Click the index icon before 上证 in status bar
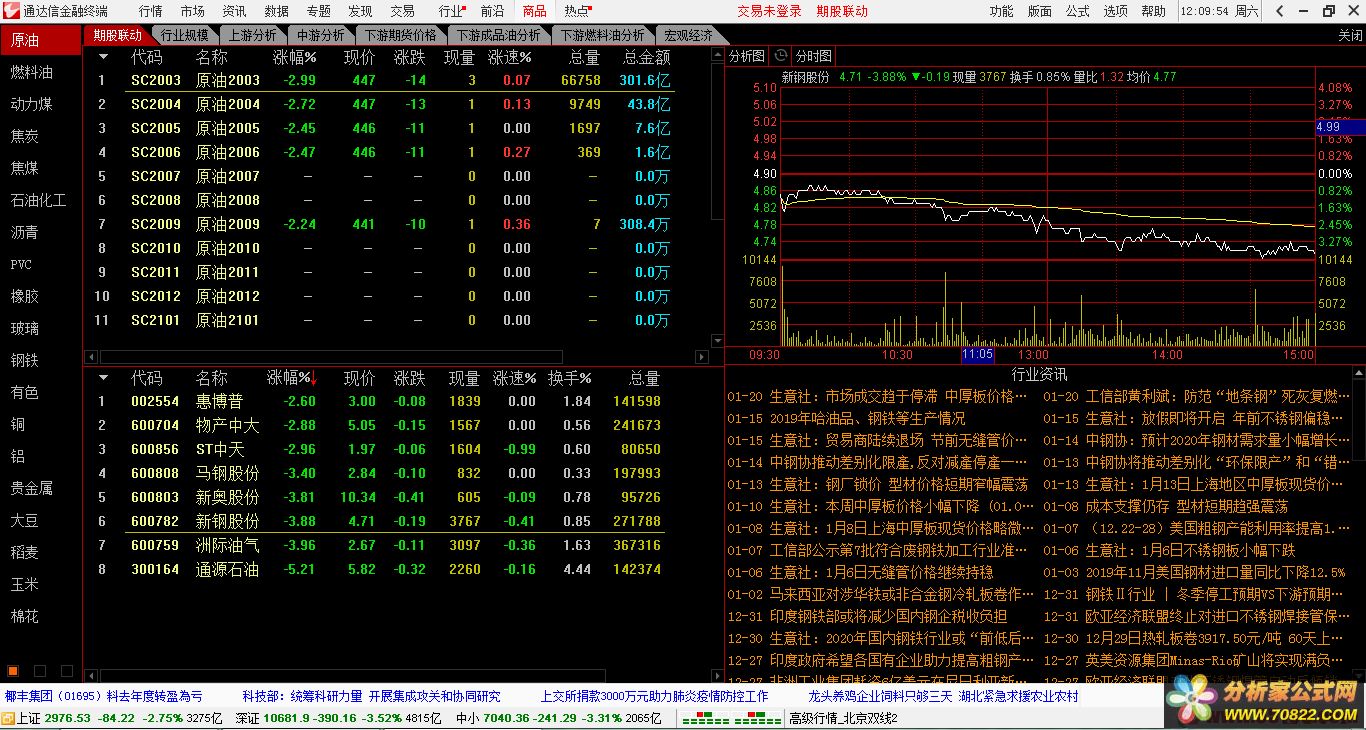Image resolution: width=1366 pixels, height=730 pixels. [8, 718]
